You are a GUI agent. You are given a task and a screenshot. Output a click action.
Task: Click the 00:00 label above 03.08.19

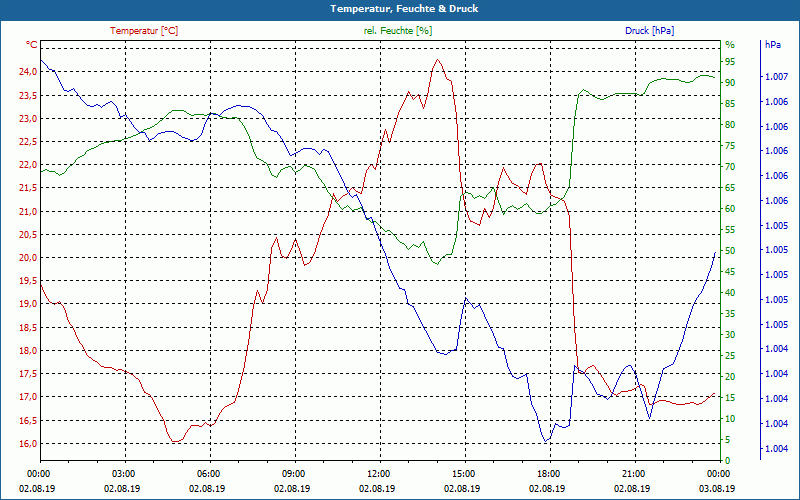719,474
